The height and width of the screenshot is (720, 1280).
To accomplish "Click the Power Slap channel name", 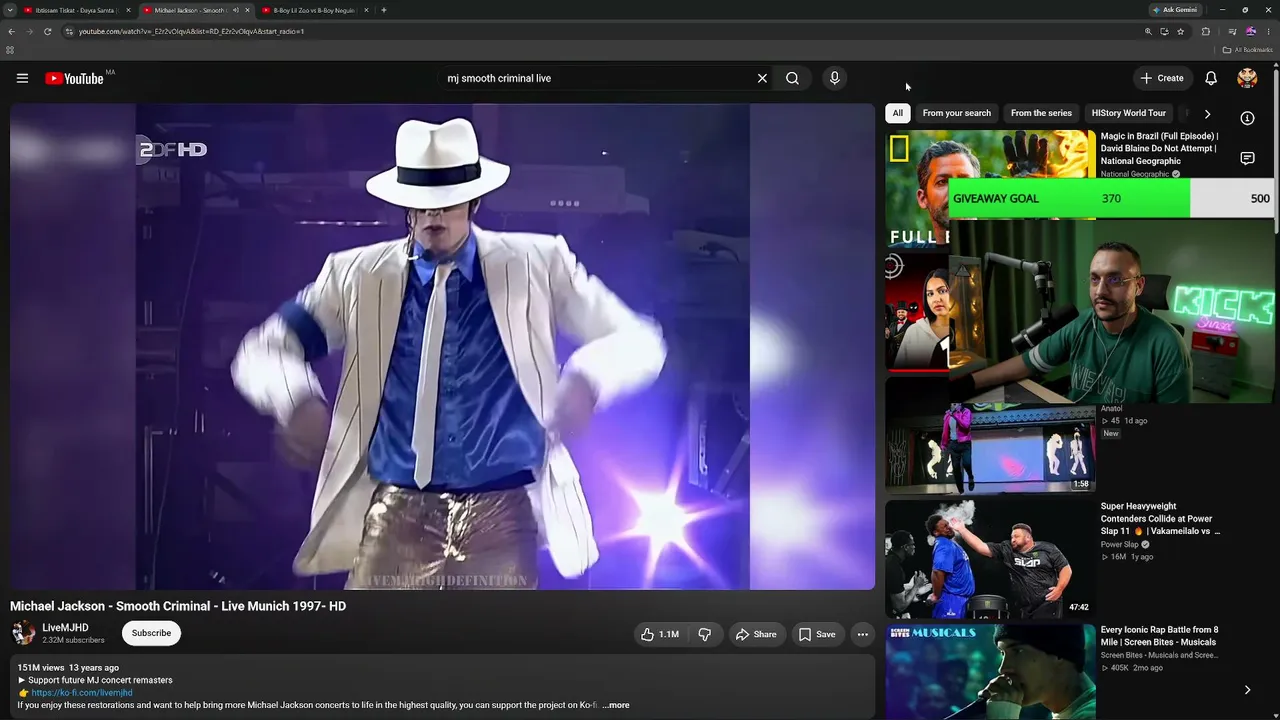I will pyautogui.click(x=1120, y=544).
